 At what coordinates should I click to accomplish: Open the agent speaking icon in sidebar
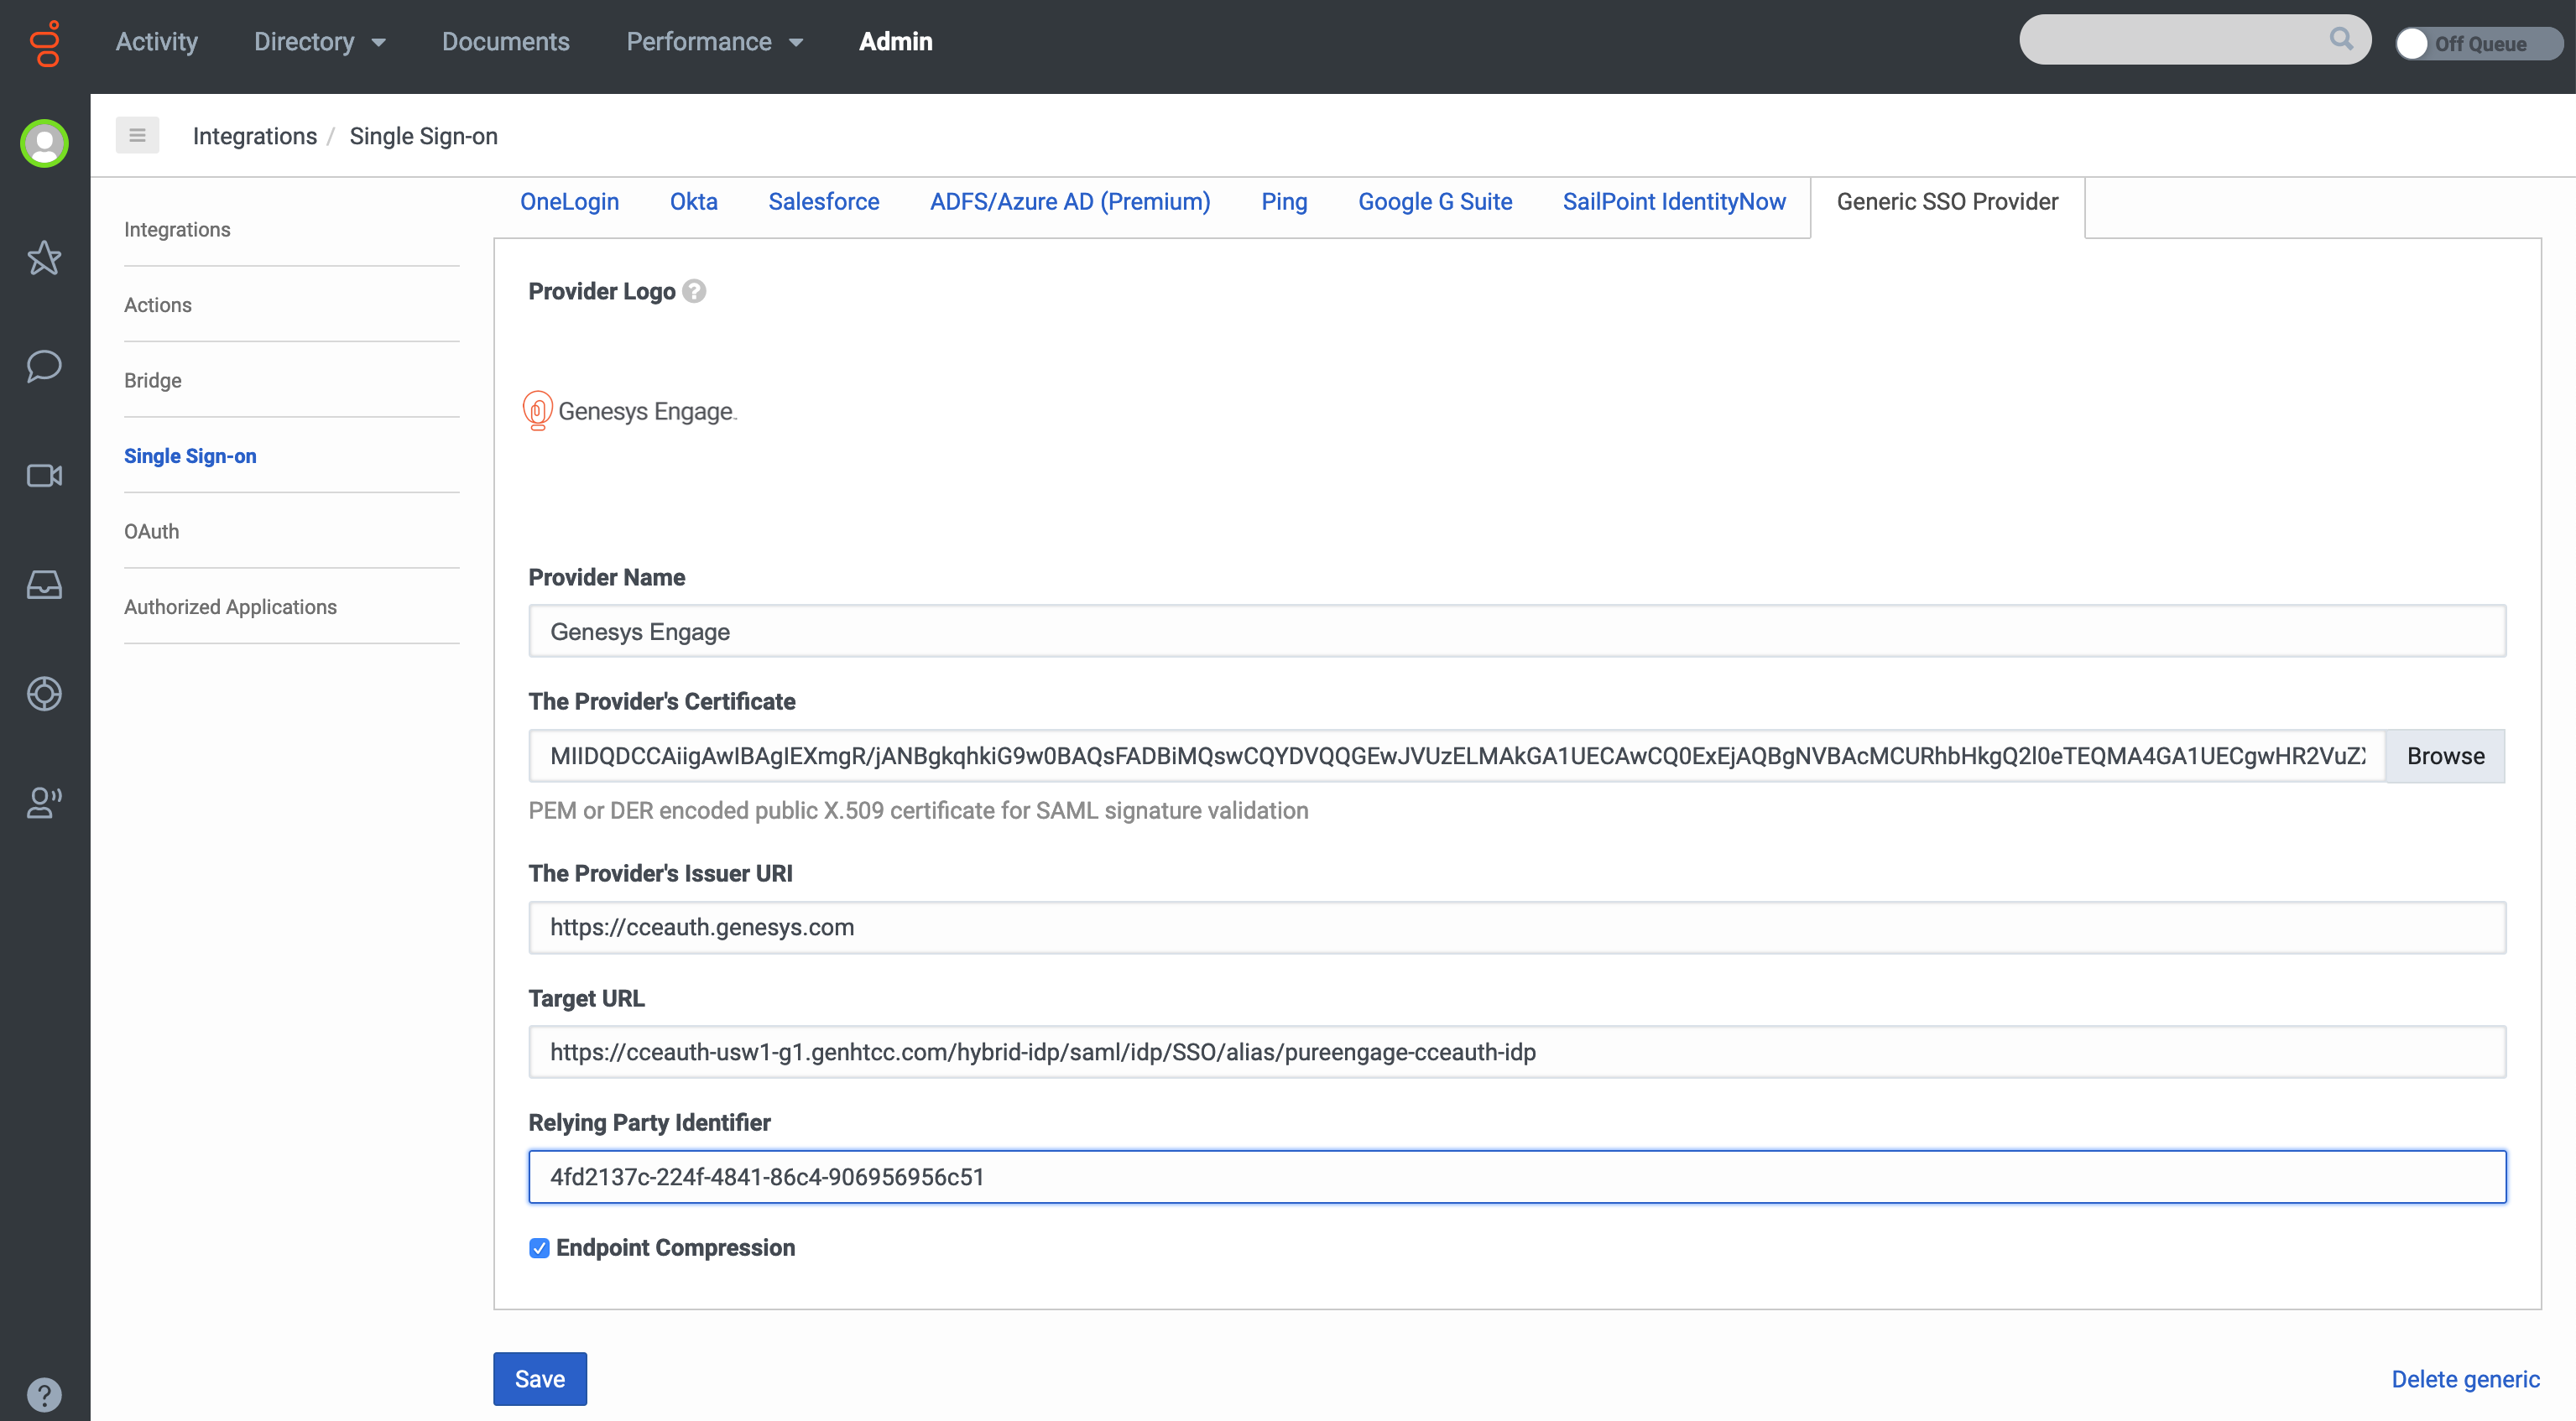[x=44, y=802]
